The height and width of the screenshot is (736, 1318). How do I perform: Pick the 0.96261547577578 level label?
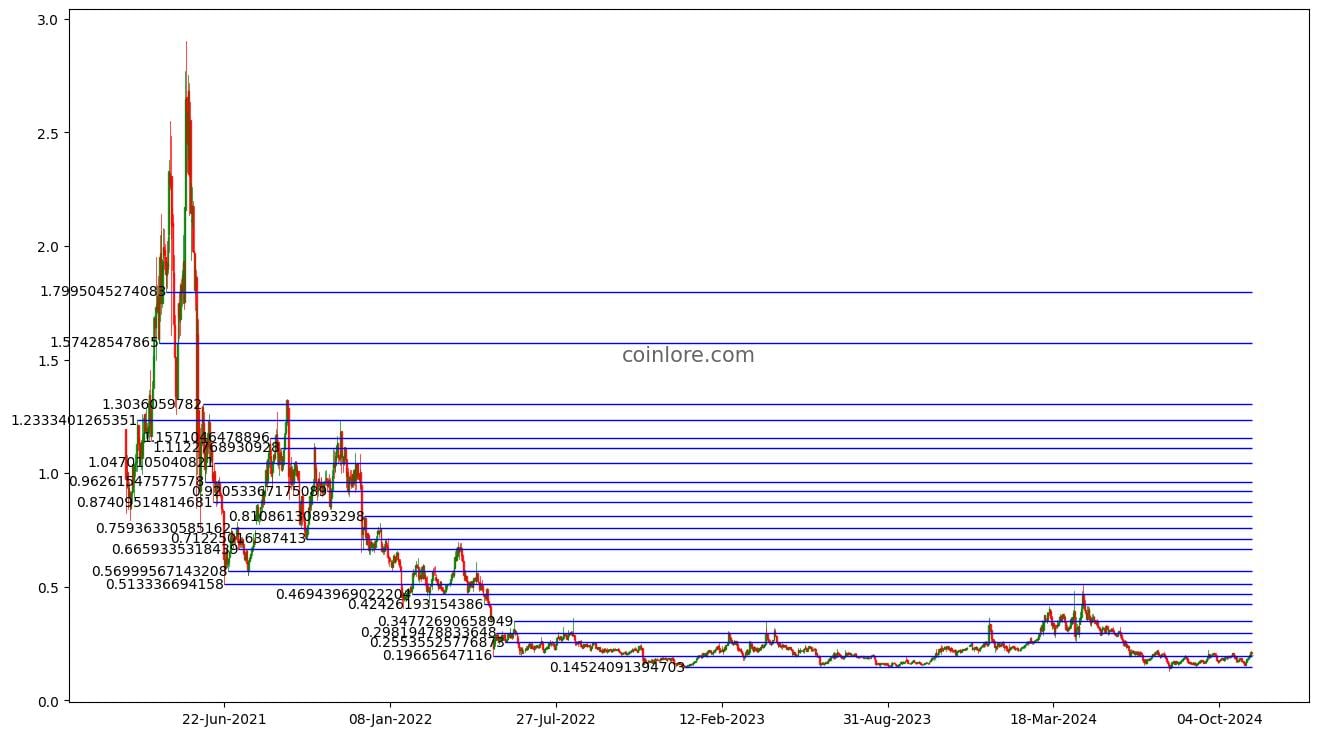coord(136,481)
